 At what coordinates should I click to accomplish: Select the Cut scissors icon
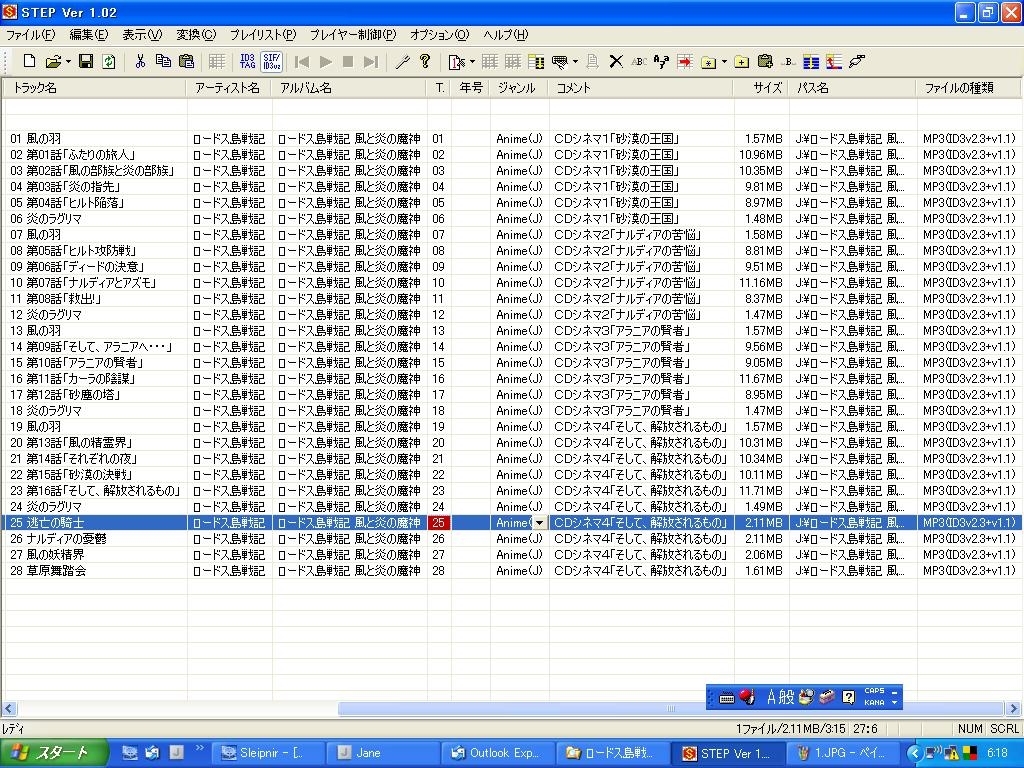(140, 62)
